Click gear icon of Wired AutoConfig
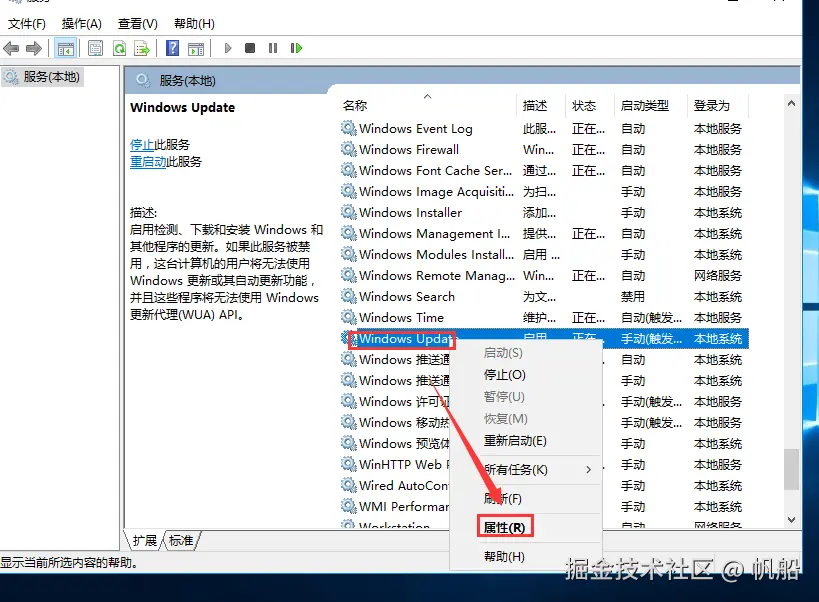Viewport: 819px width, 602px height. [x=348, y=485]
